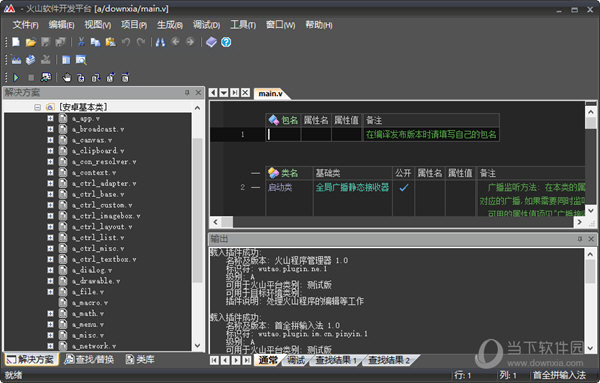Close the current editor tab with the X button
The height and width of the screenshot is (383, 600).
coord(246,93)
